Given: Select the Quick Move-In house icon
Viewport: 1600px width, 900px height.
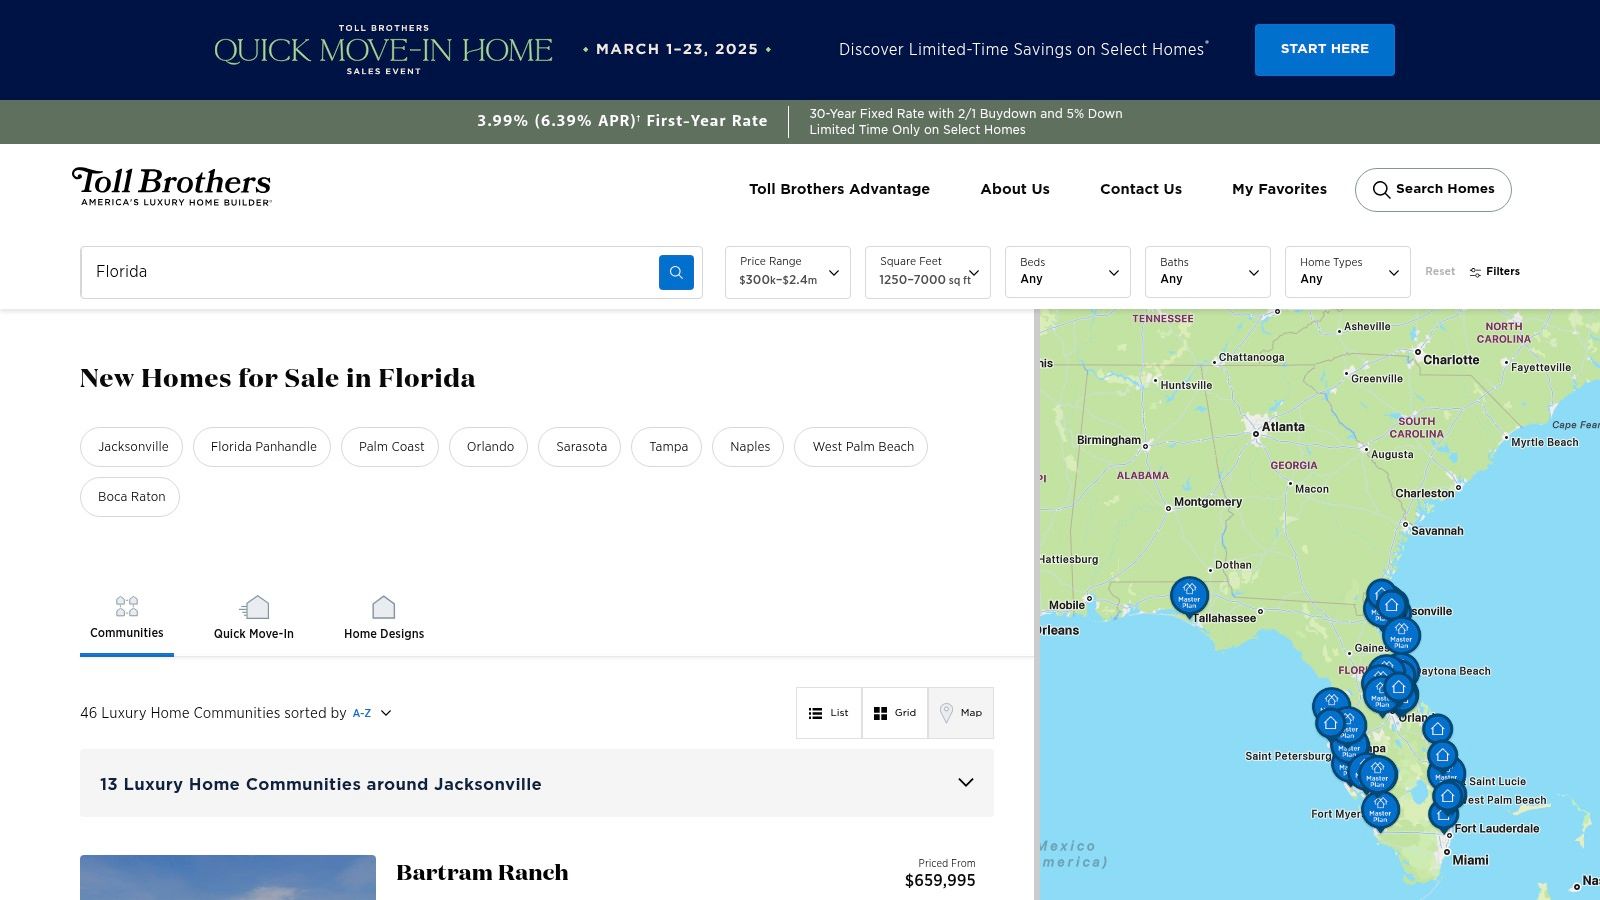Looking at the screenshot, I should pos(254,607).
